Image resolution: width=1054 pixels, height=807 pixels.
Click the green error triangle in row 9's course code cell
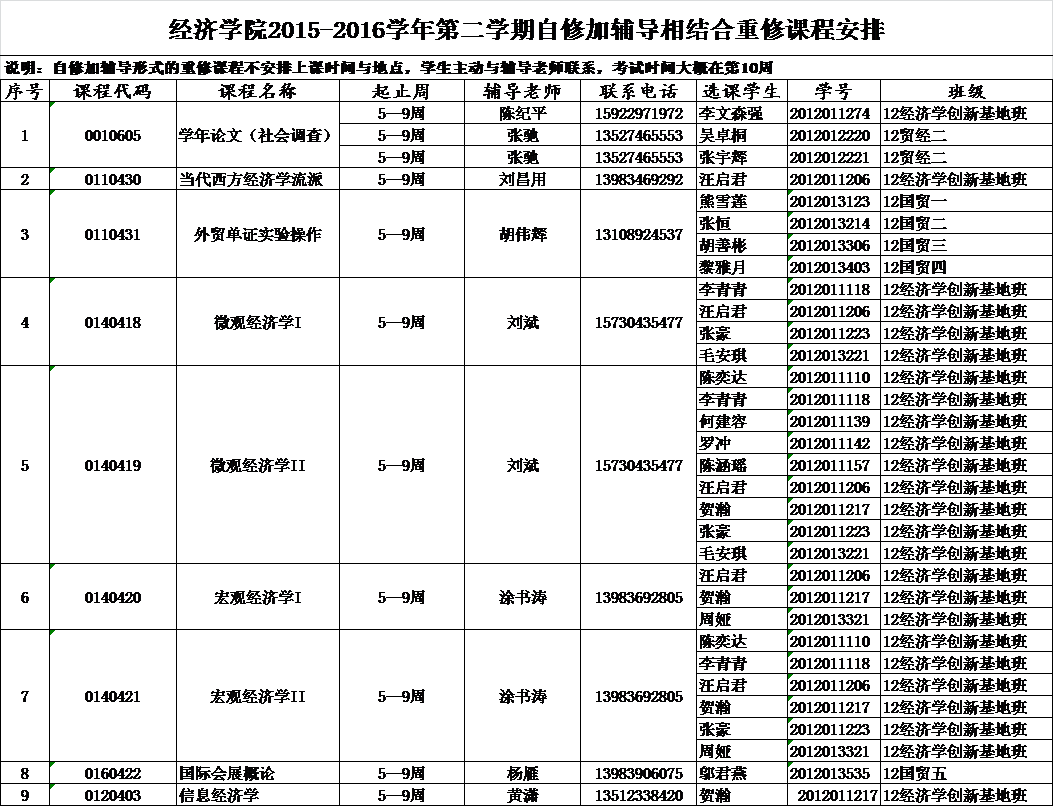point(51,788)
